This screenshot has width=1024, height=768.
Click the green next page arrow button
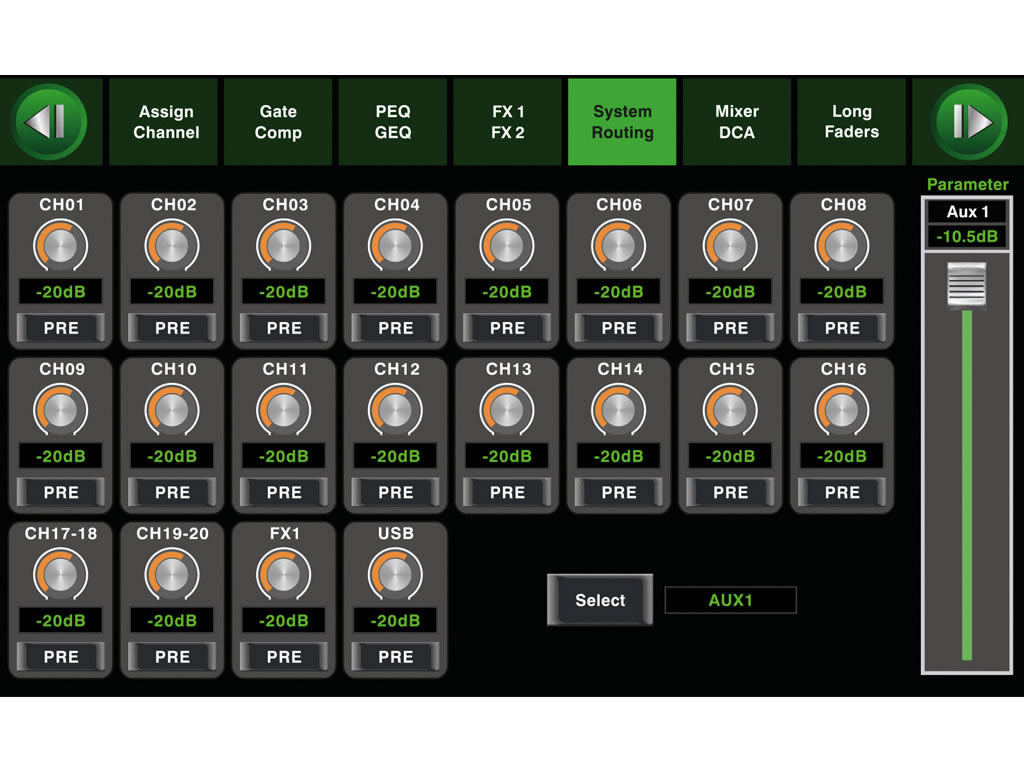pos(968,122)
